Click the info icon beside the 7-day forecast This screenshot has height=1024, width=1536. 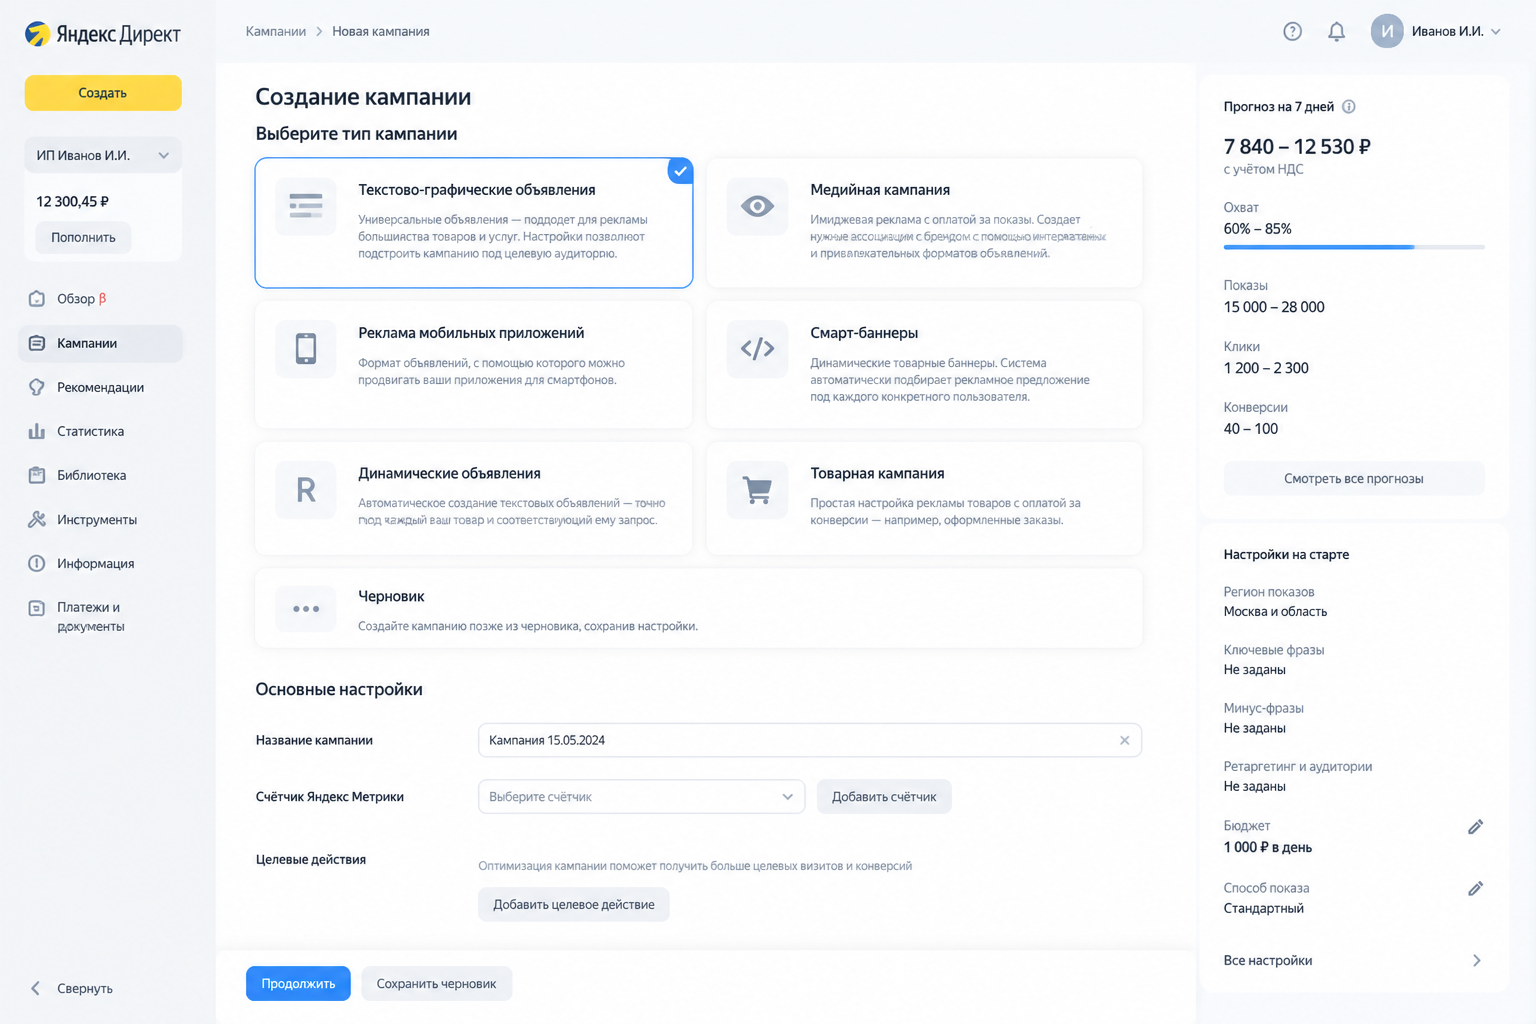coord(1349,107)
